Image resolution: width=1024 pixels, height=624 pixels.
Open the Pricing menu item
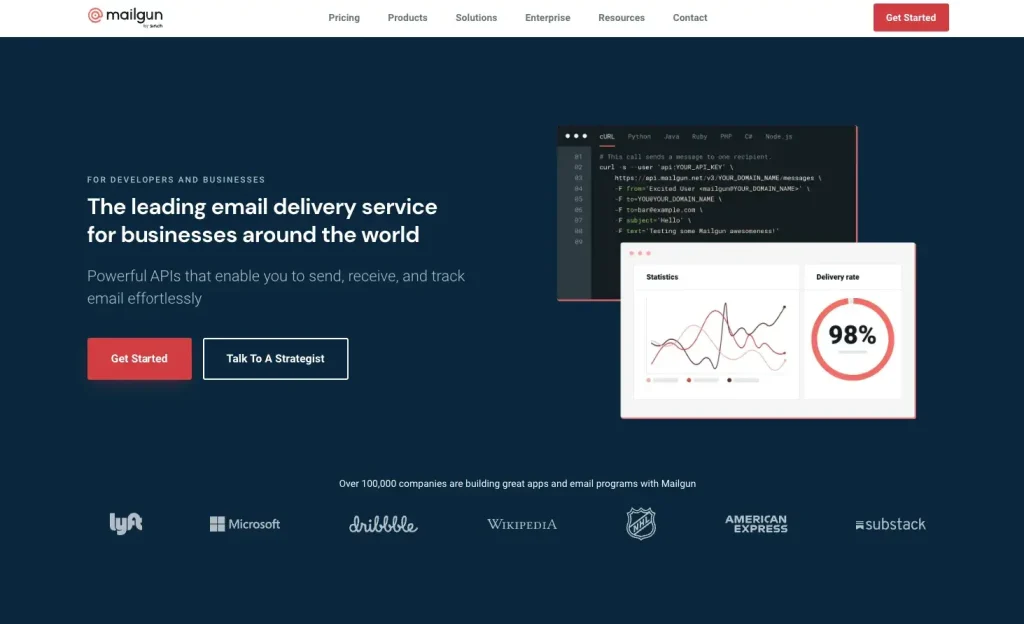tap(344, 18)
